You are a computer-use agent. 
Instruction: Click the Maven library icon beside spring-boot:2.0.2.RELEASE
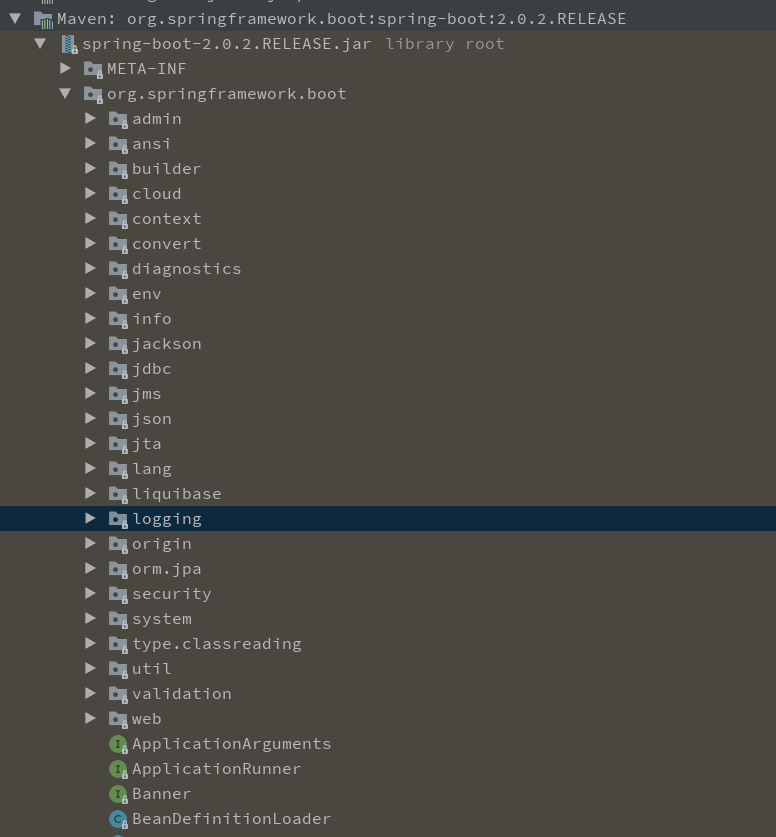pos(46,18)
